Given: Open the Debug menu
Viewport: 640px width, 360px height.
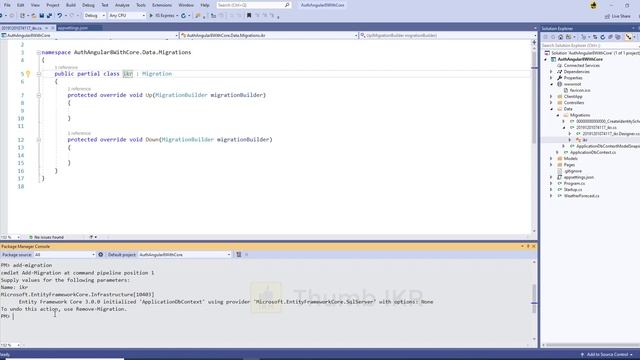Looking at the screenshot, I should (x=88, y=5).
